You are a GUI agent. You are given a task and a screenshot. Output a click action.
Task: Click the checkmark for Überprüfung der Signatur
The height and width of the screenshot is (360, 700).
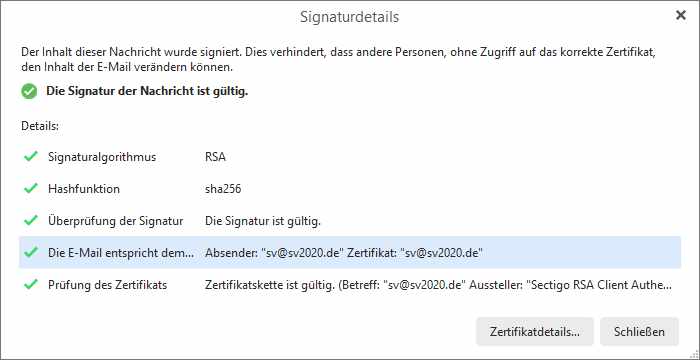(30, 221)
